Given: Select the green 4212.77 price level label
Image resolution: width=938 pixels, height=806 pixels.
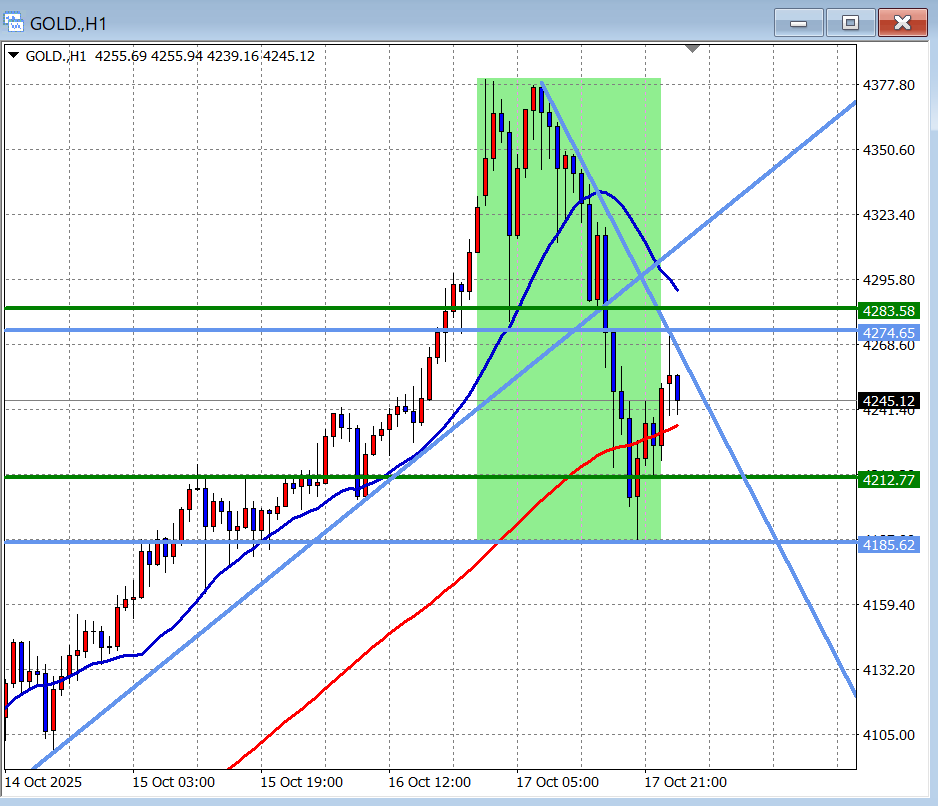Looking at the screenshot, I should point(888,480).
